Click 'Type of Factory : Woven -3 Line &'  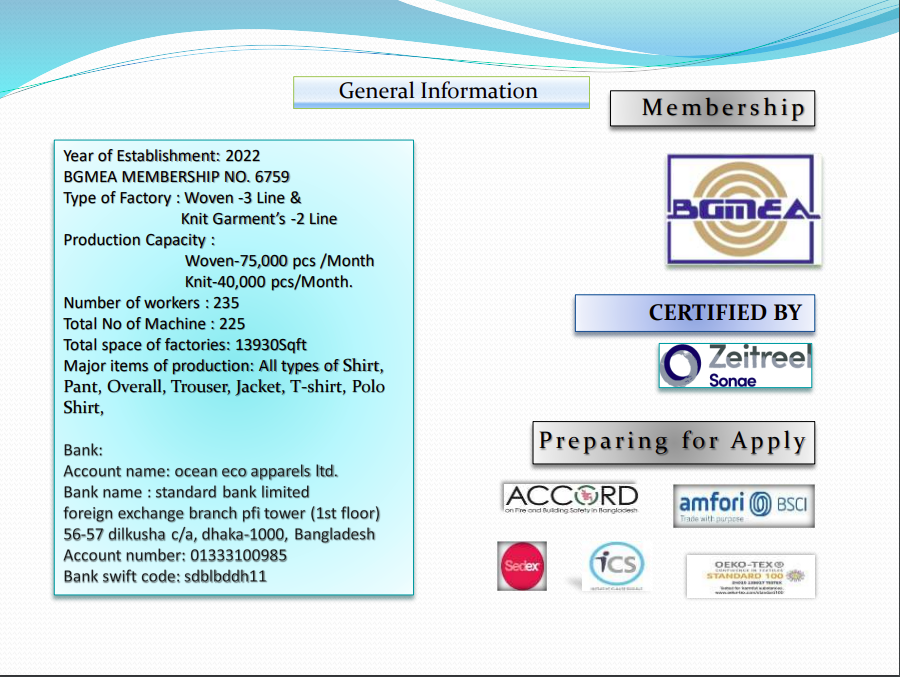click(182, 198)
